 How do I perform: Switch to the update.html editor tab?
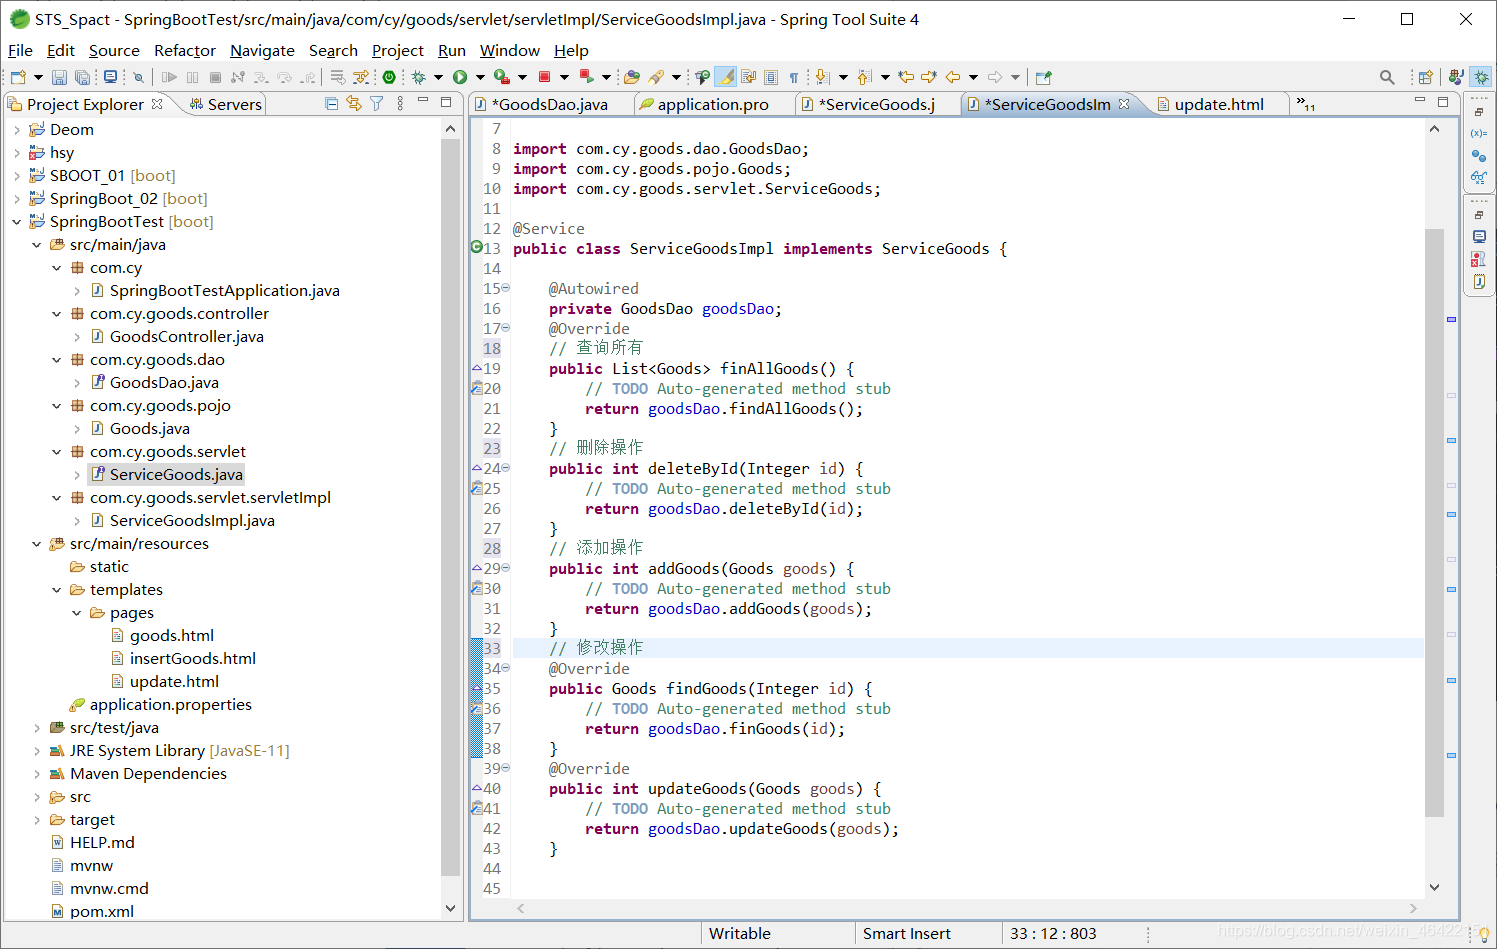(x=1218, y=104)
